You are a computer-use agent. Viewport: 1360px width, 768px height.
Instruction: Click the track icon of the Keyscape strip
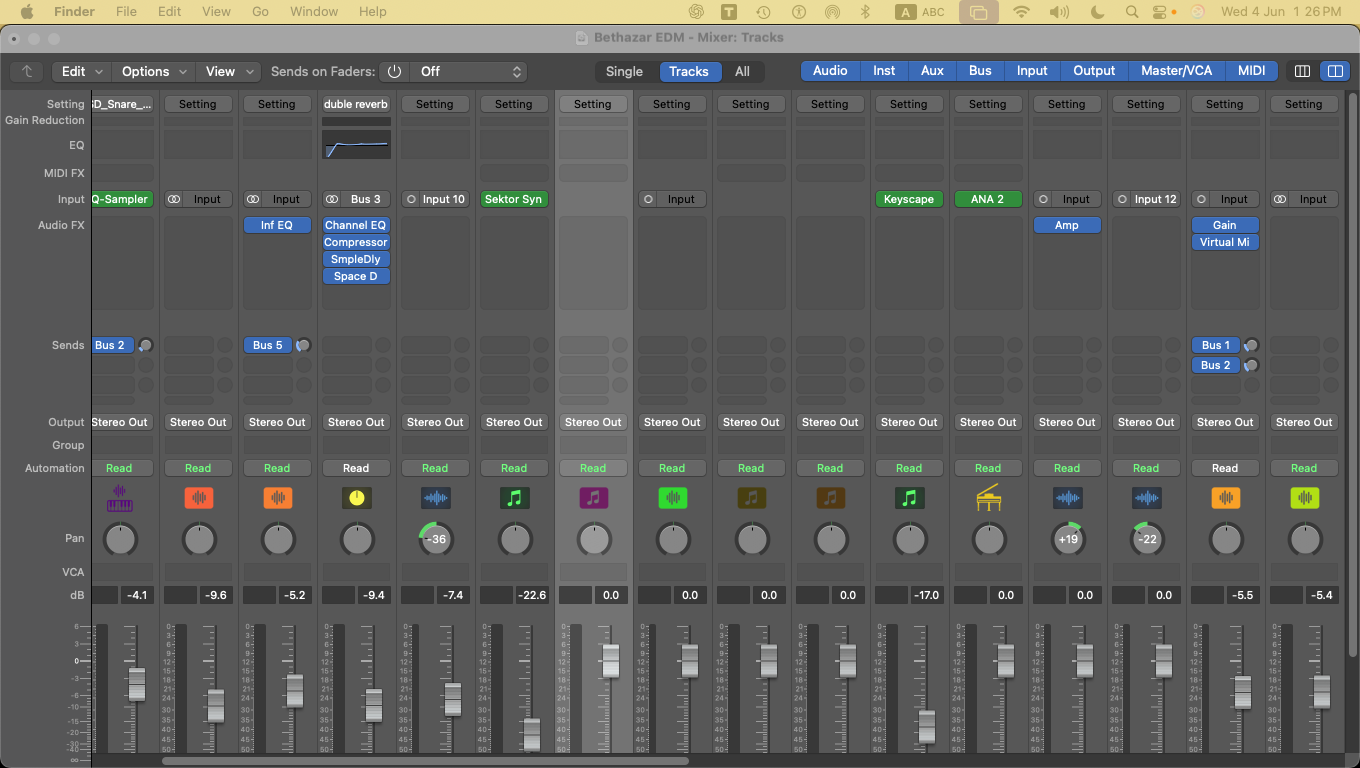[x=909, y=497]
